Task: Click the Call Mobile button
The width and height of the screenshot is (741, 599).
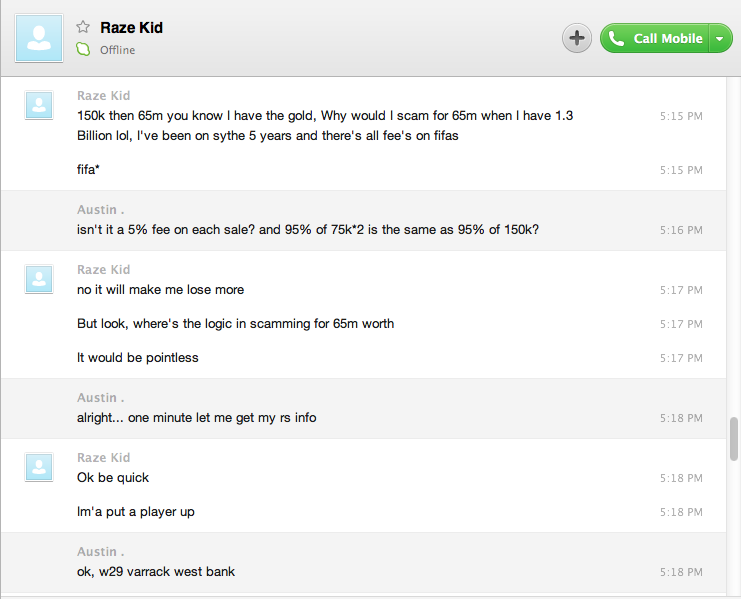Action: tap(655, 38)
